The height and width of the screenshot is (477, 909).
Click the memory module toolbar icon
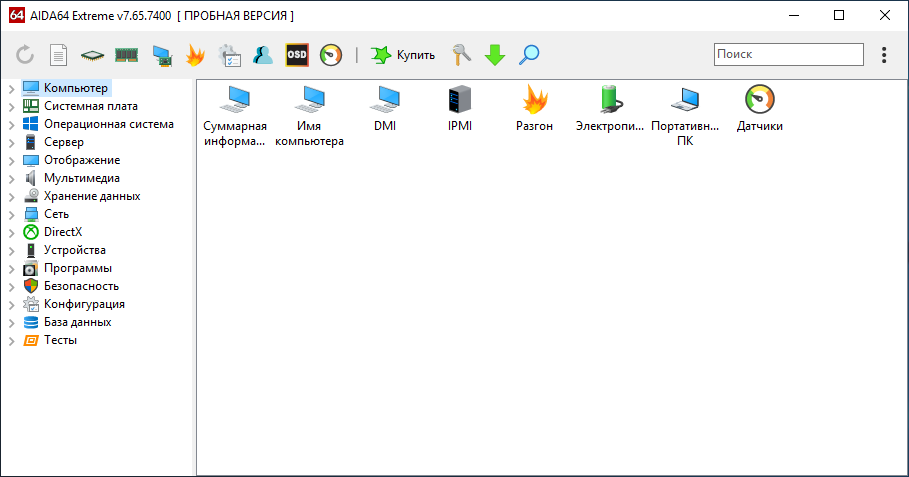[x=126, y=55]
